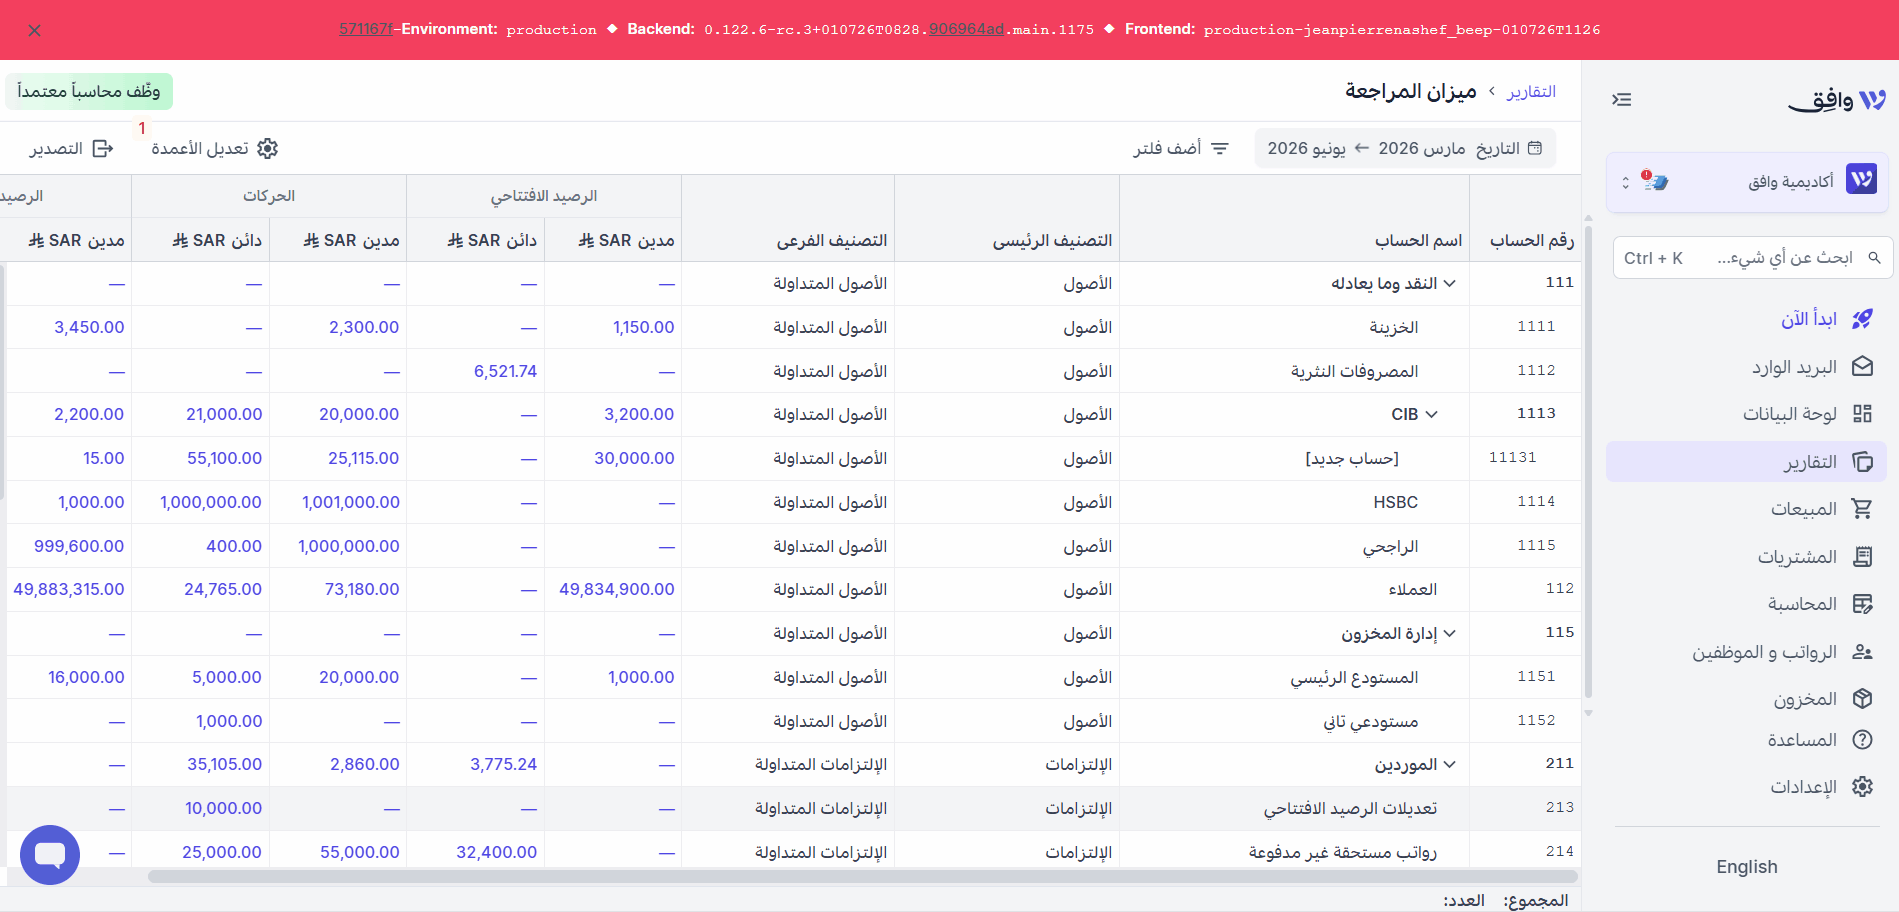Click the rocket icon for ابدأ الآن

click(1862, 319)
